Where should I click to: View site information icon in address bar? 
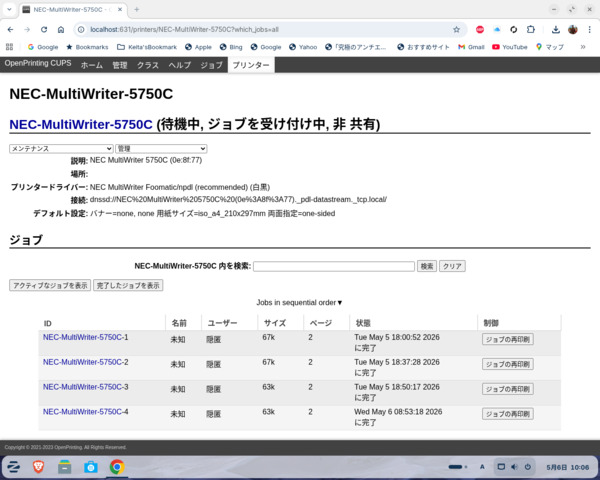[x=81, y=29]
